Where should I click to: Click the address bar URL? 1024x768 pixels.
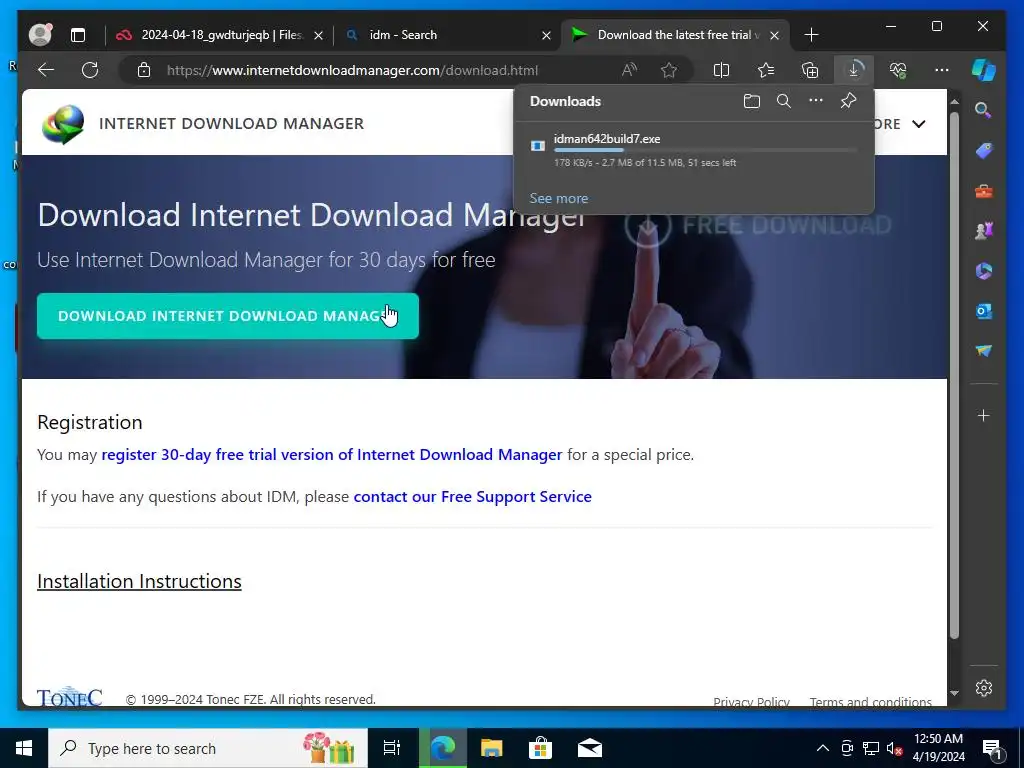[352, 70]
